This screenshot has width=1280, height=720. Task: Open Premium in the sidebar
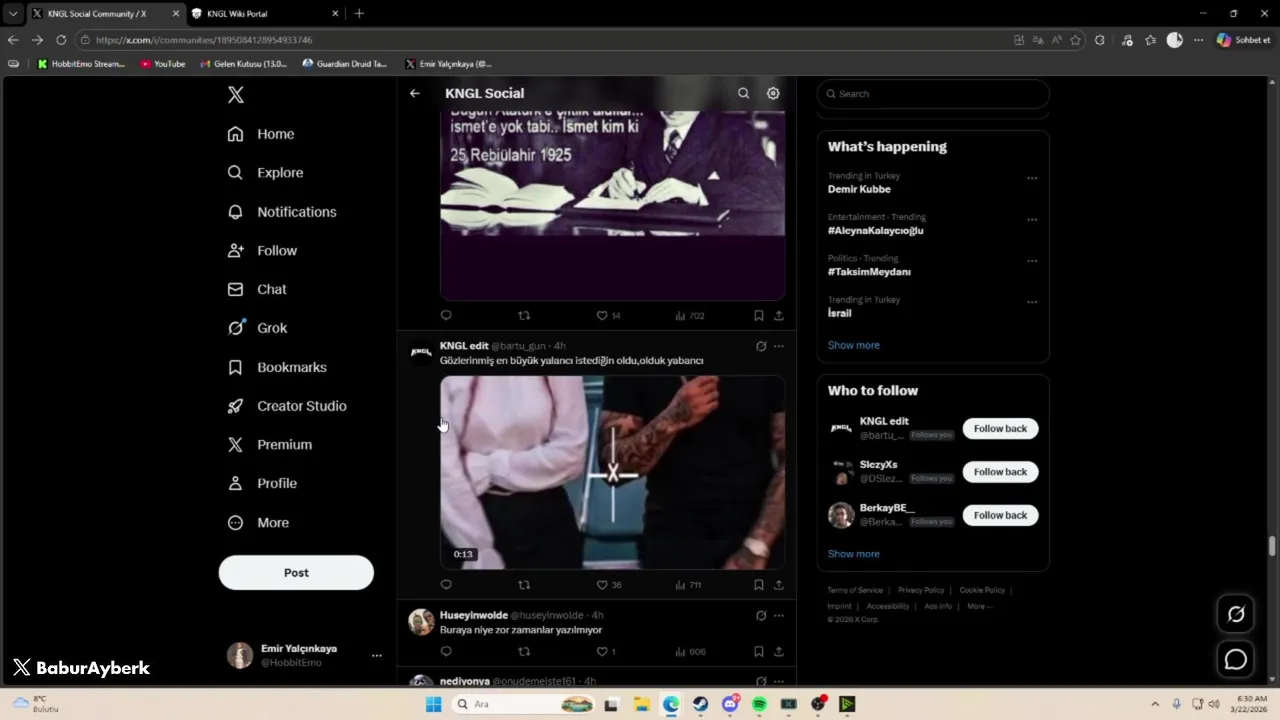(270, 445)
